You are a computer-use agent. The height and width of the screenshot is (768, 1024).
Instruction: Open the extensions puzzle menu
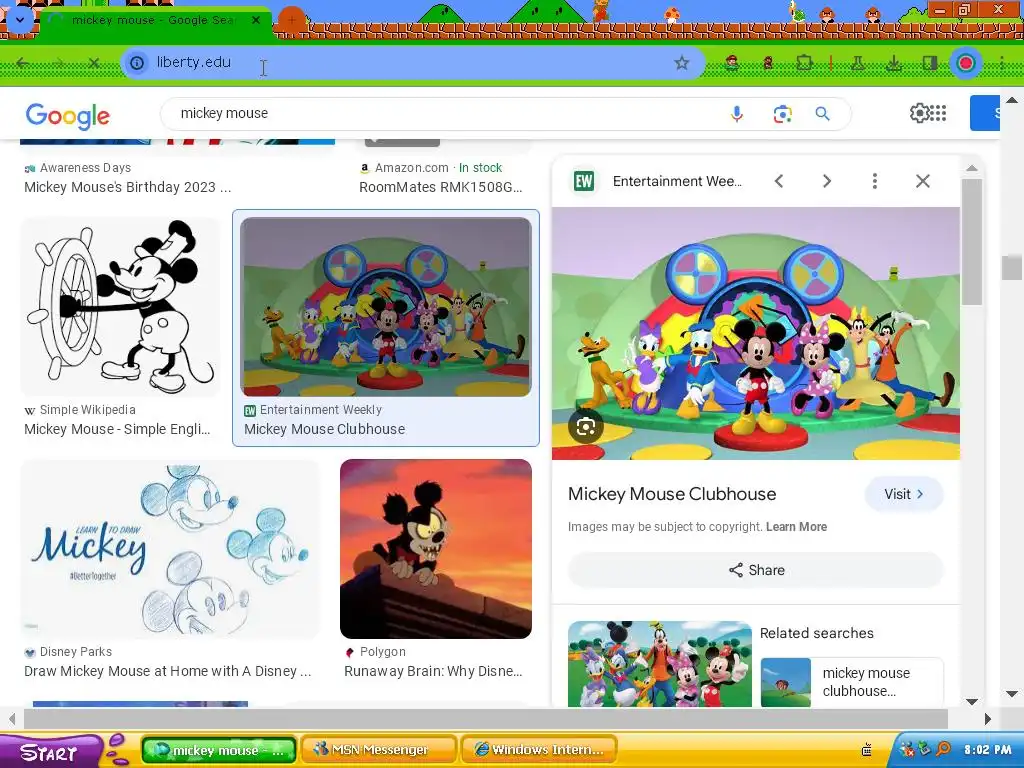click(804, 63)
